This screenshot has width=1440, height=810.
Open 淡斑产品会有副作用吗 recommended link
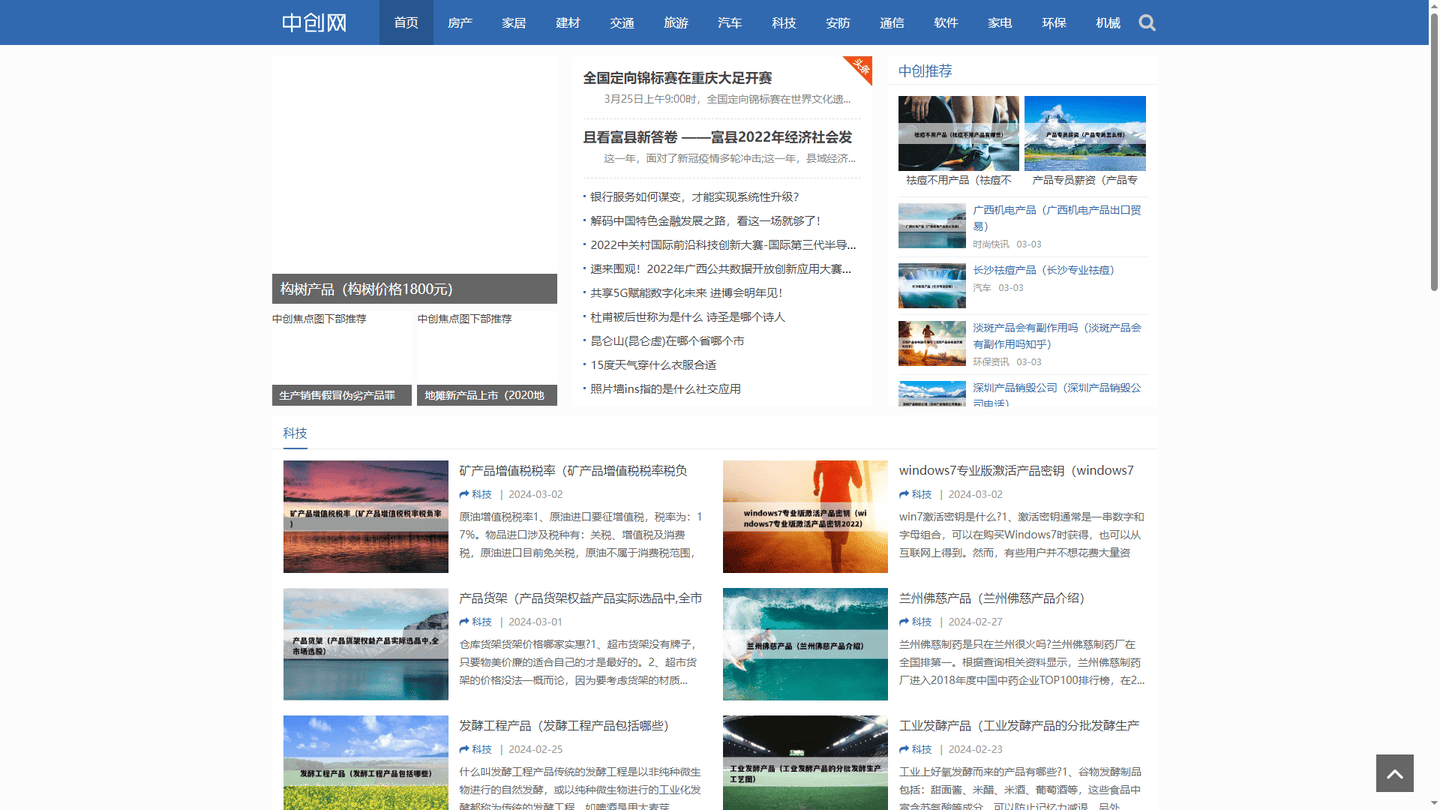(1057, 335)
